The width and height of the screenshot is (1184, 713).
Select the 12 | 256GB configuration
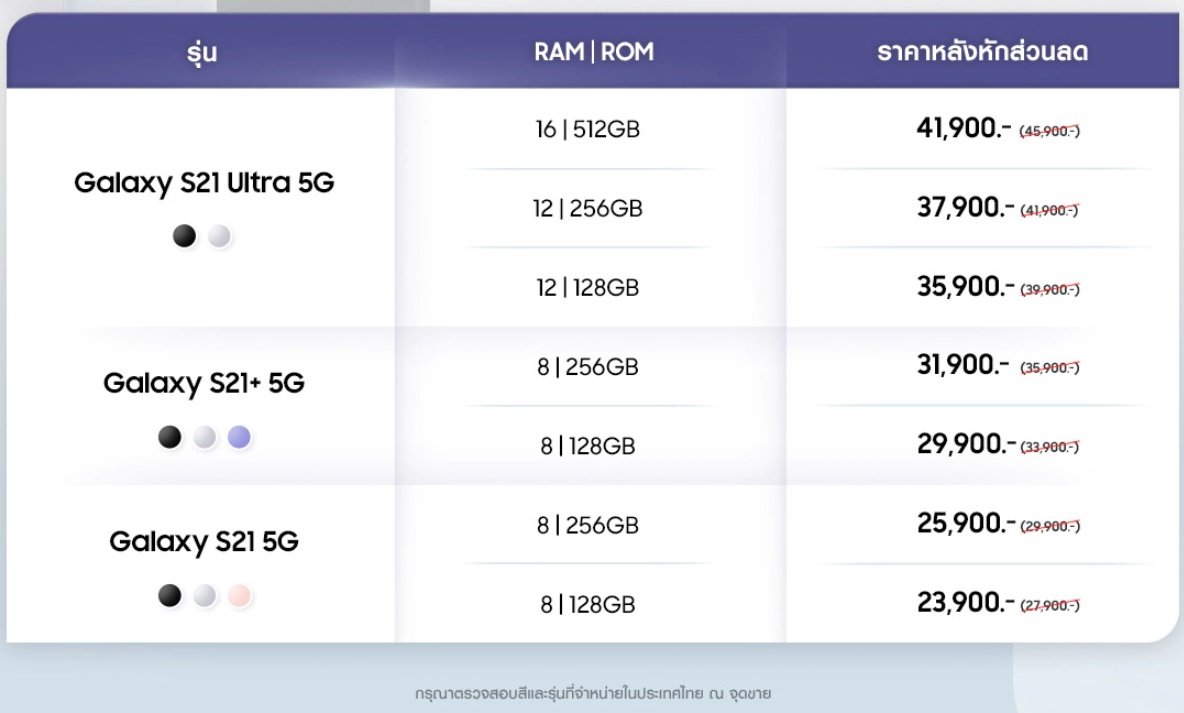[x=587, y=208]
